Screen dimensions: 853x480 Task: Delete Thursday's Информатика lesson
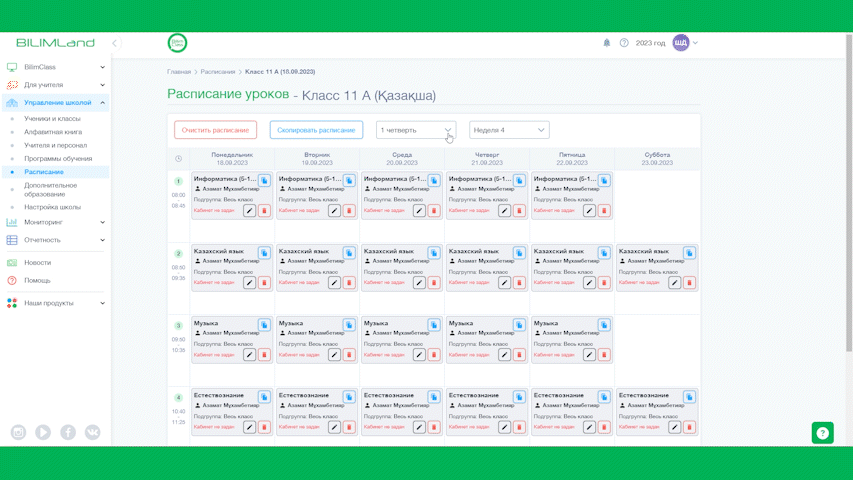tap(520, 211)
